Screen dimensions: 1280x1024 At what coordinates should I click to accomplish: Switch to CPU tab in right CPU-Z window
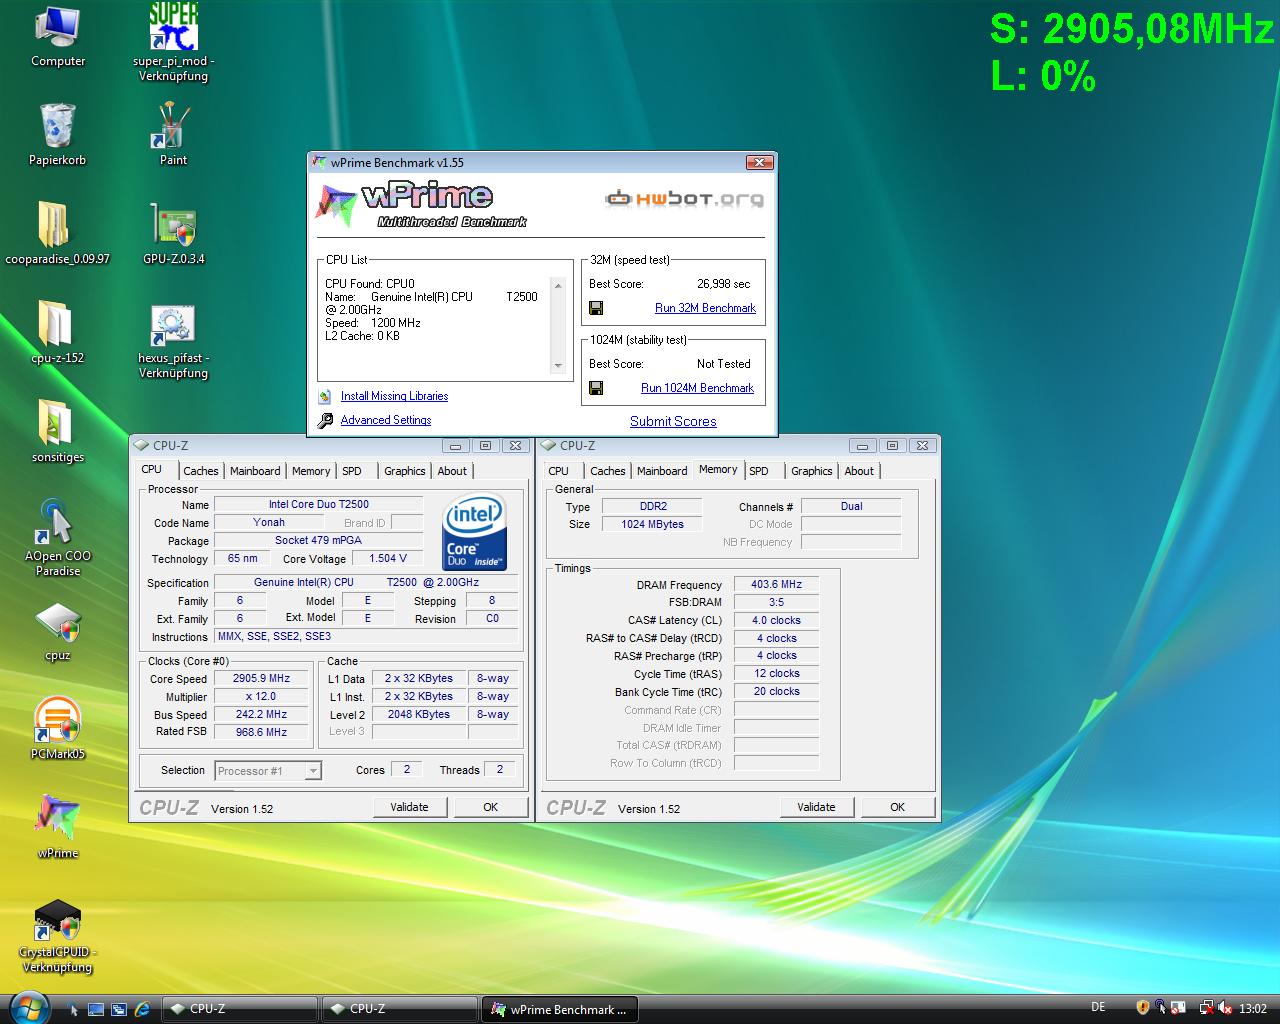point(558,471)
